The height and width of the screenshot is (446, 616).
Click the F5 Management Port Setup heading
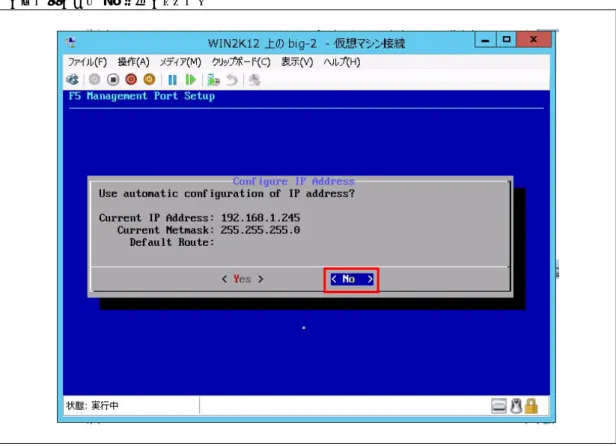(x=142, y=96)
